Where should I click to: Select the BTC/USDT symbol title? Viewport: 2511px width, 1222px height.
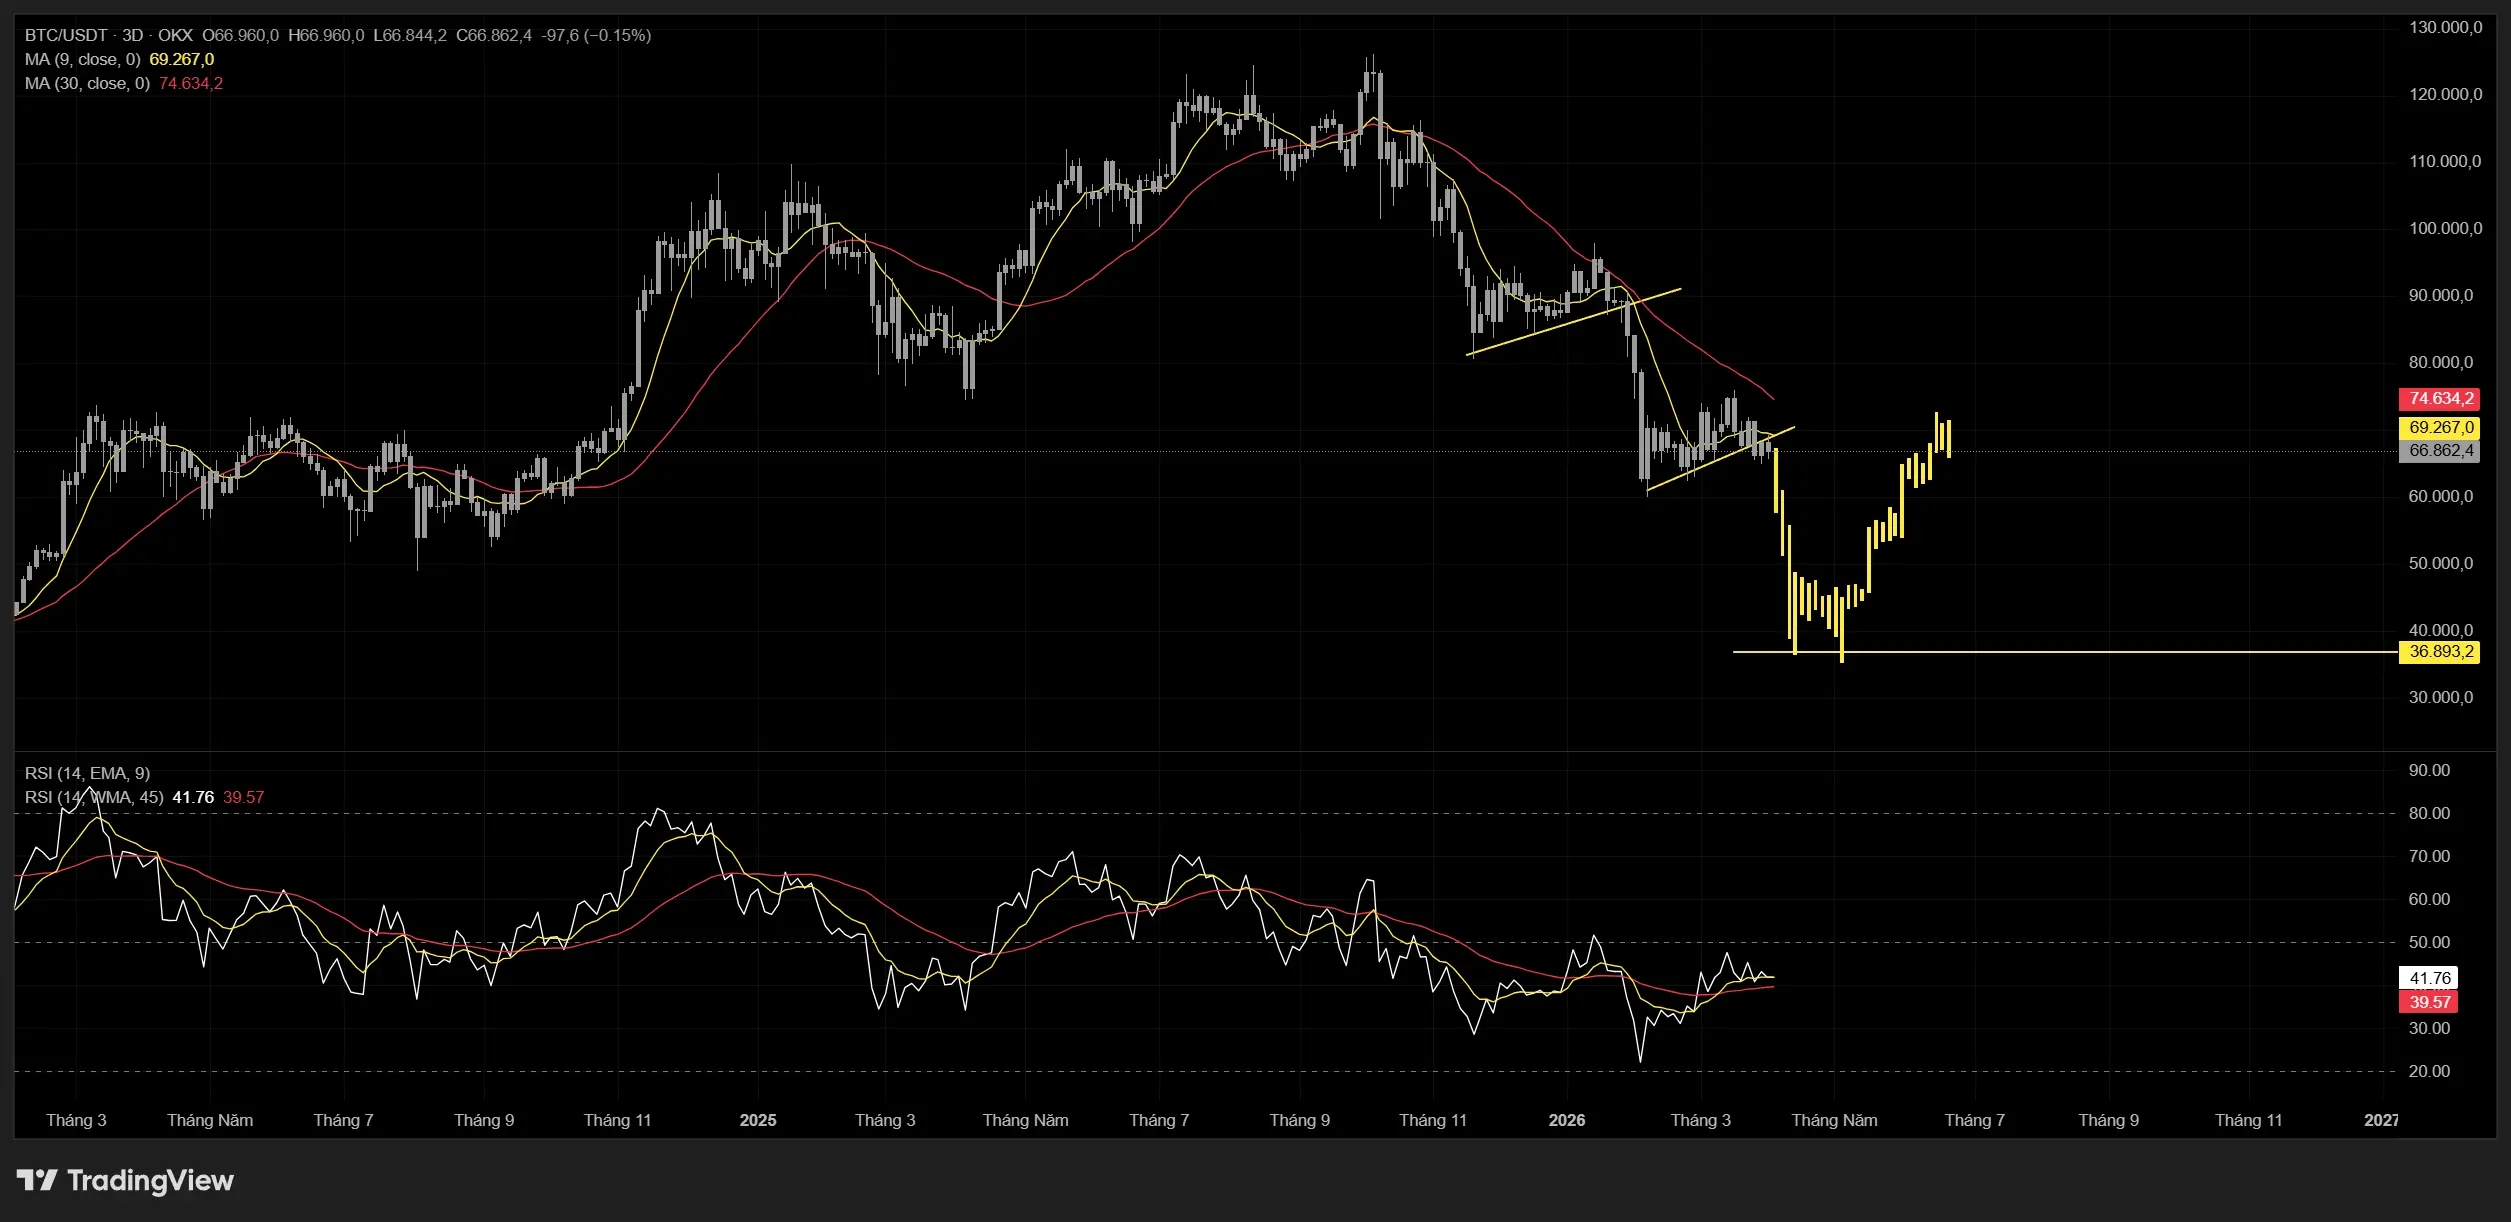coord(66,35)
